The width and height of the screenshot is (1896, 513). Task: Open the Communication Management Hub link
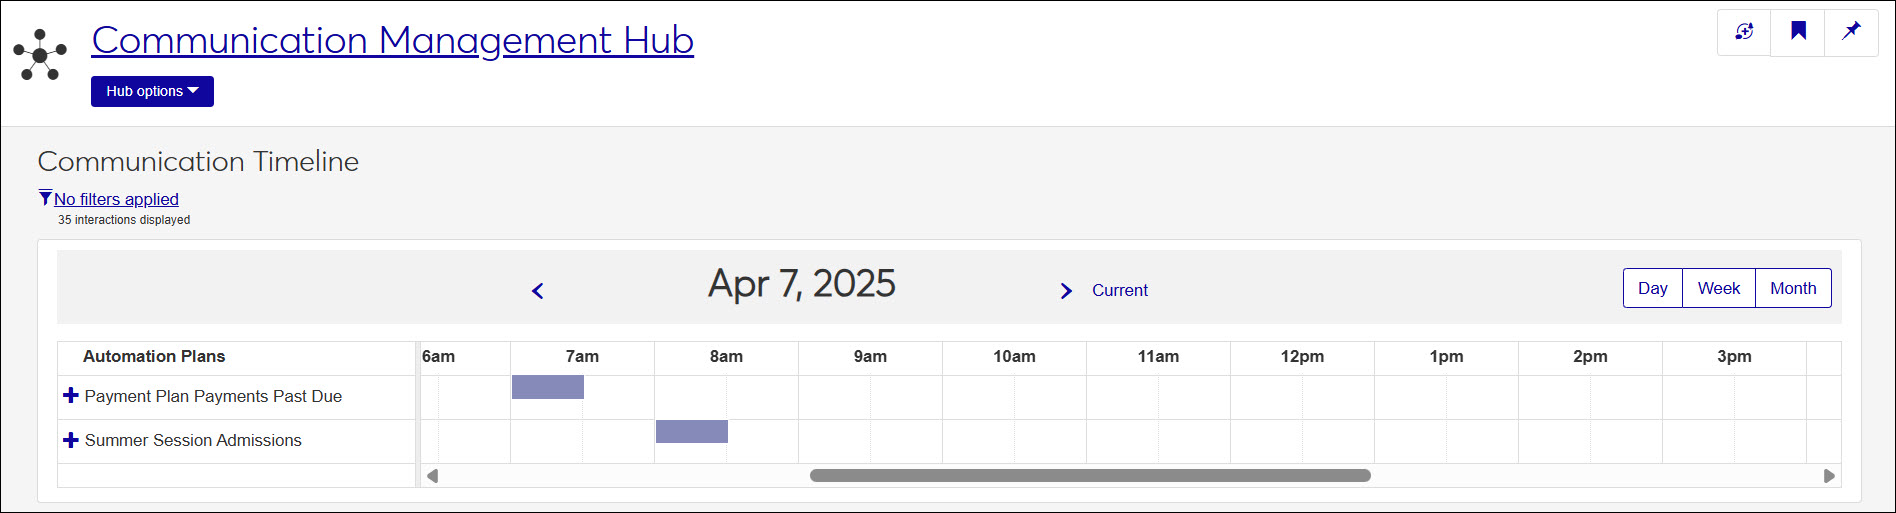pyautogui.click(x=392, y=40)
